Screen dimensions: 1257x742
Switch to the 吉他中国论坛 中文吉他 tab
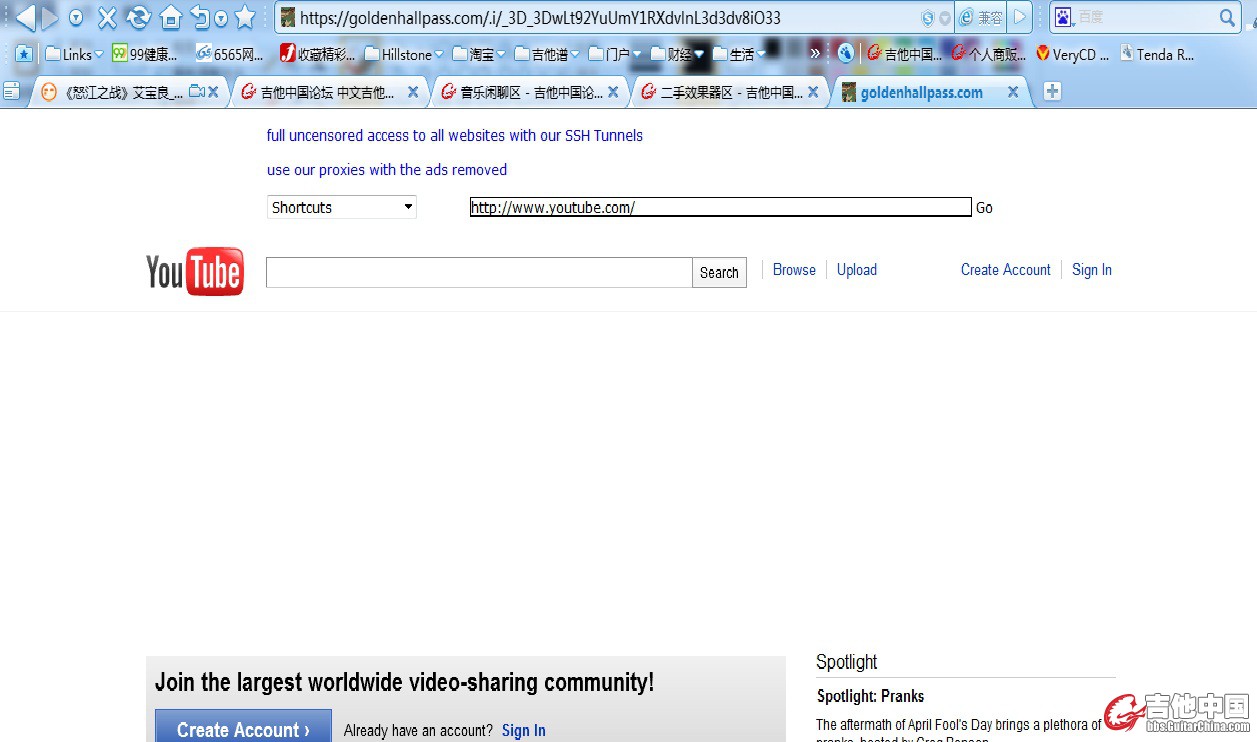pyautogui.click(x=328, y=92)
